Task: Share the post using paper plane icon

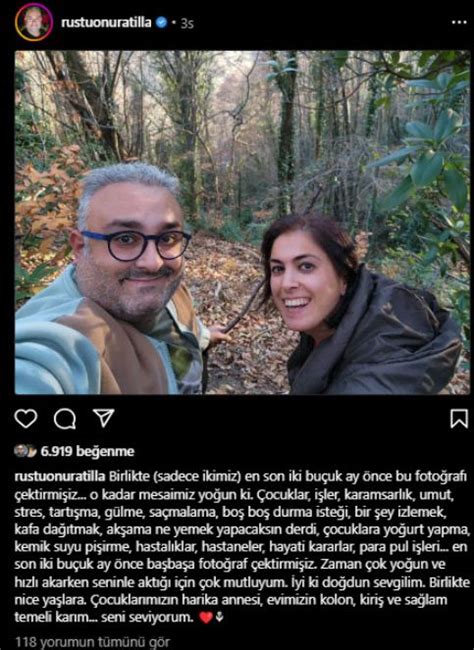Action: [103, 418]
